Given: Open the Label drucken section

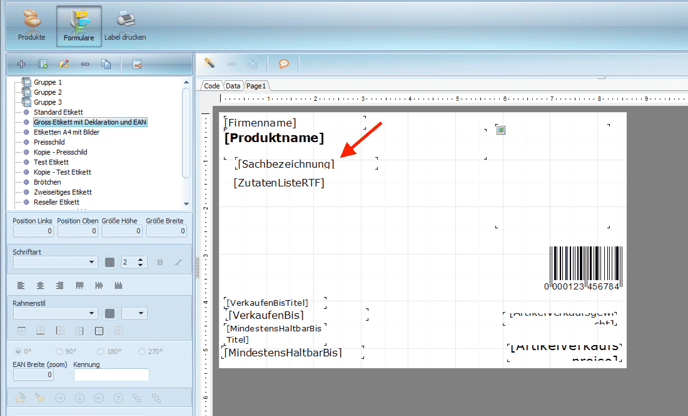Looking at the screenshot, I should click(125, 24).
